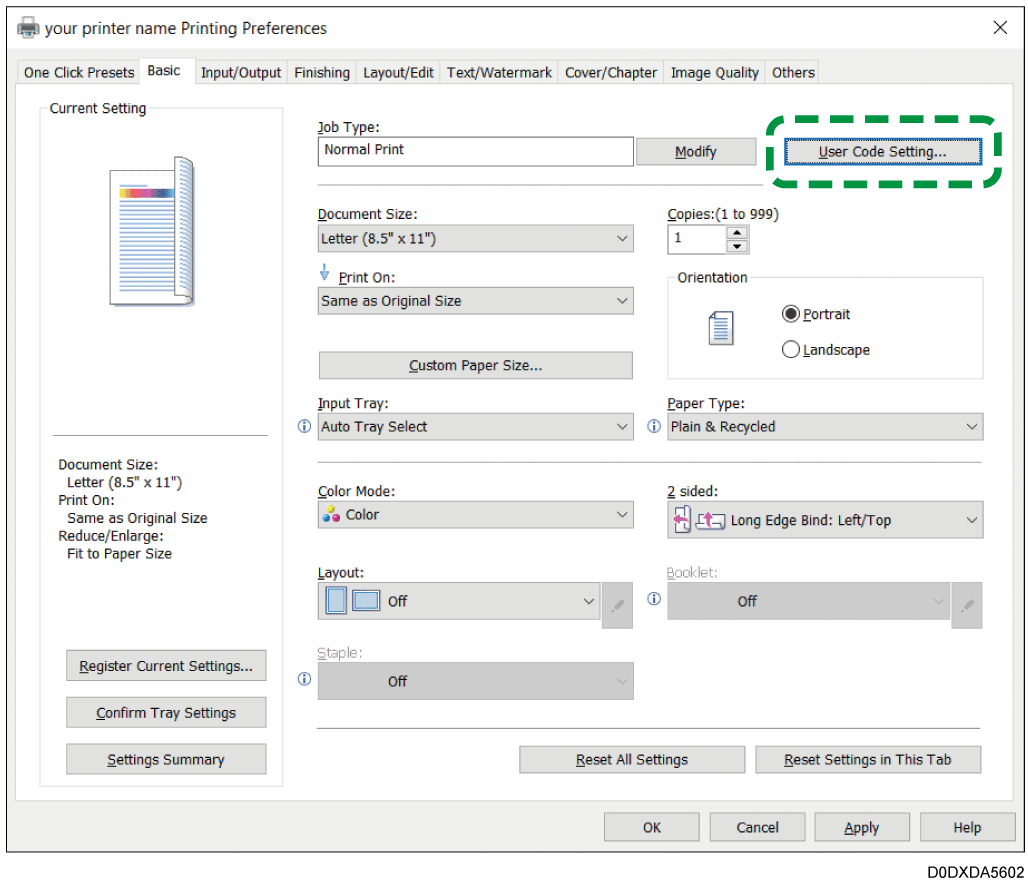Click the User Code Setting button
Image resolution: width=1028 pixels, height=885 pixels.
pos(882,152)
